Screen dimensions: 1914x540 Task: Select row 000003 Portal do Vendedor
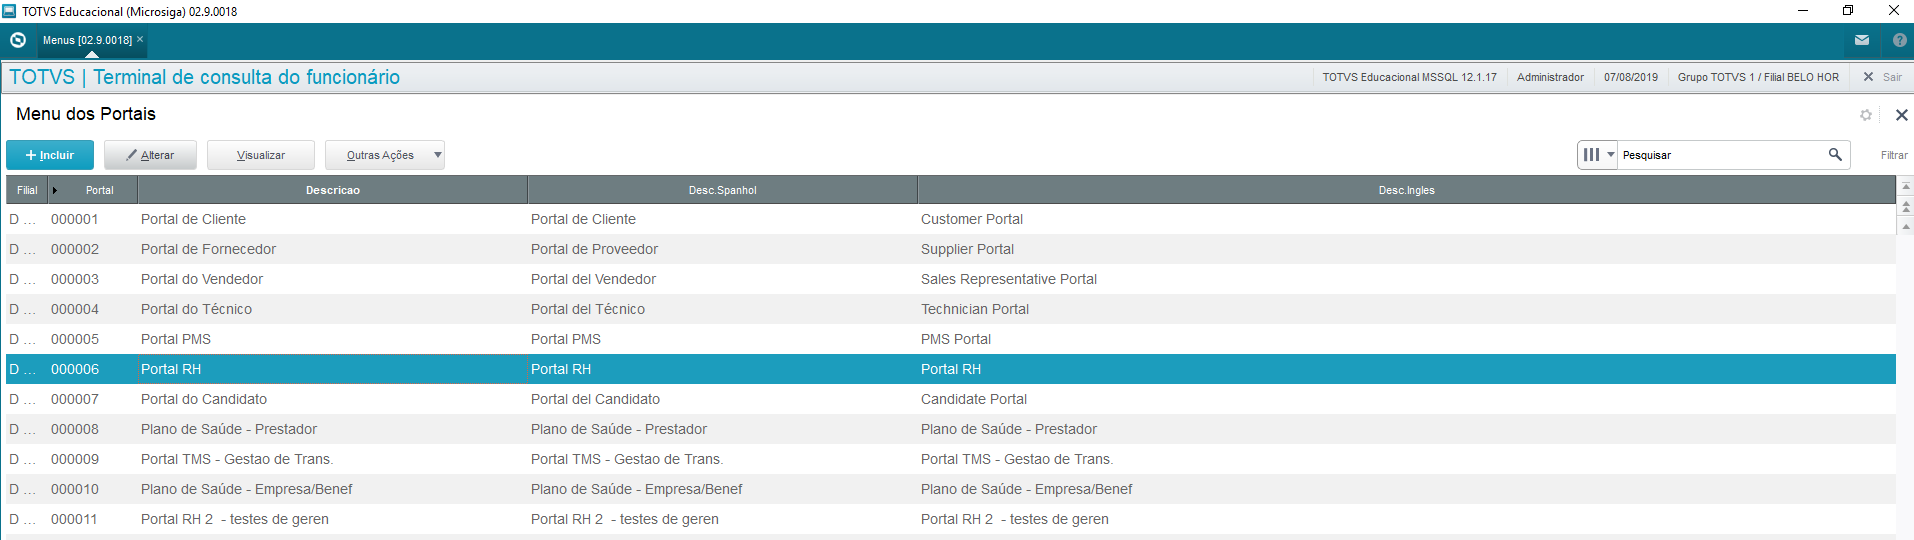click(951, 279)
